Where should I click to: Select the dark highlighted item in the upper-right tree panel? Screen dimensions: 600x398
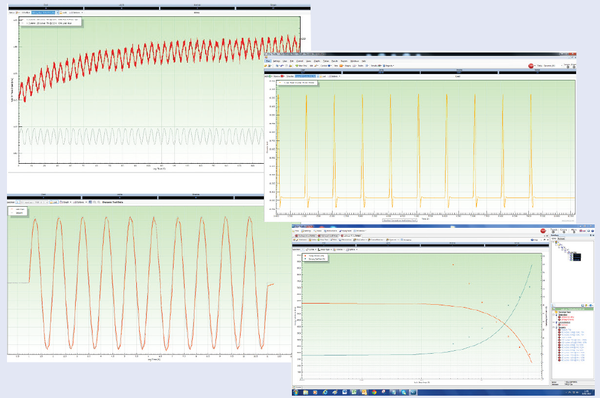[577, 257]
